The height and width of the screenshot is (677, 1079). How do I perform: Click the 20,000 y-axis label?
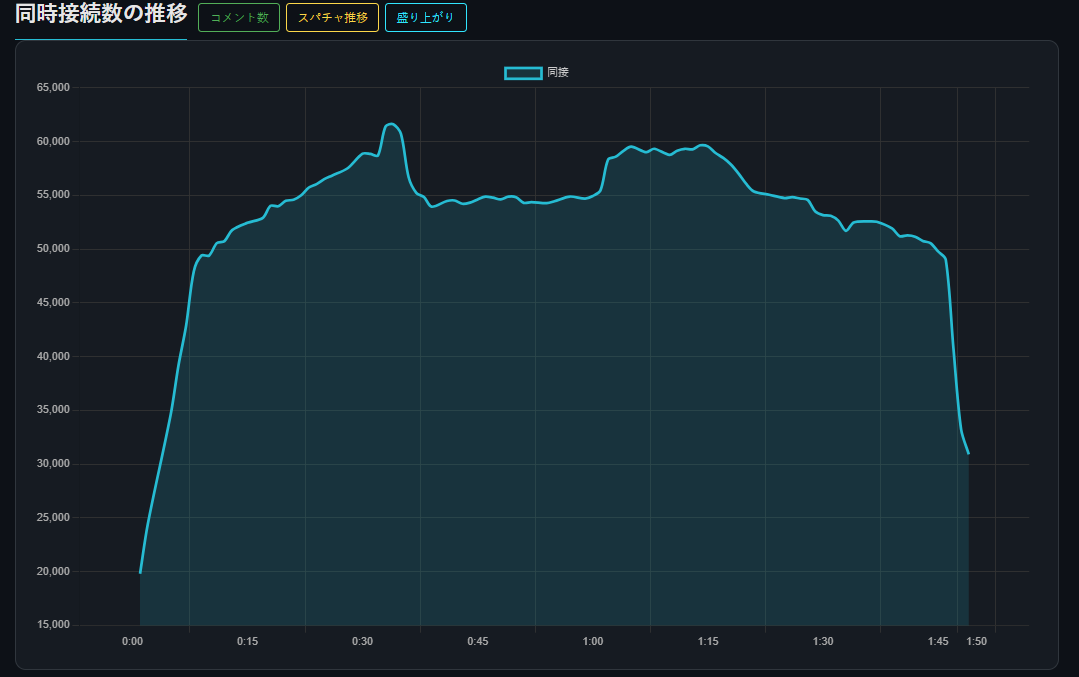pos(53,571)
